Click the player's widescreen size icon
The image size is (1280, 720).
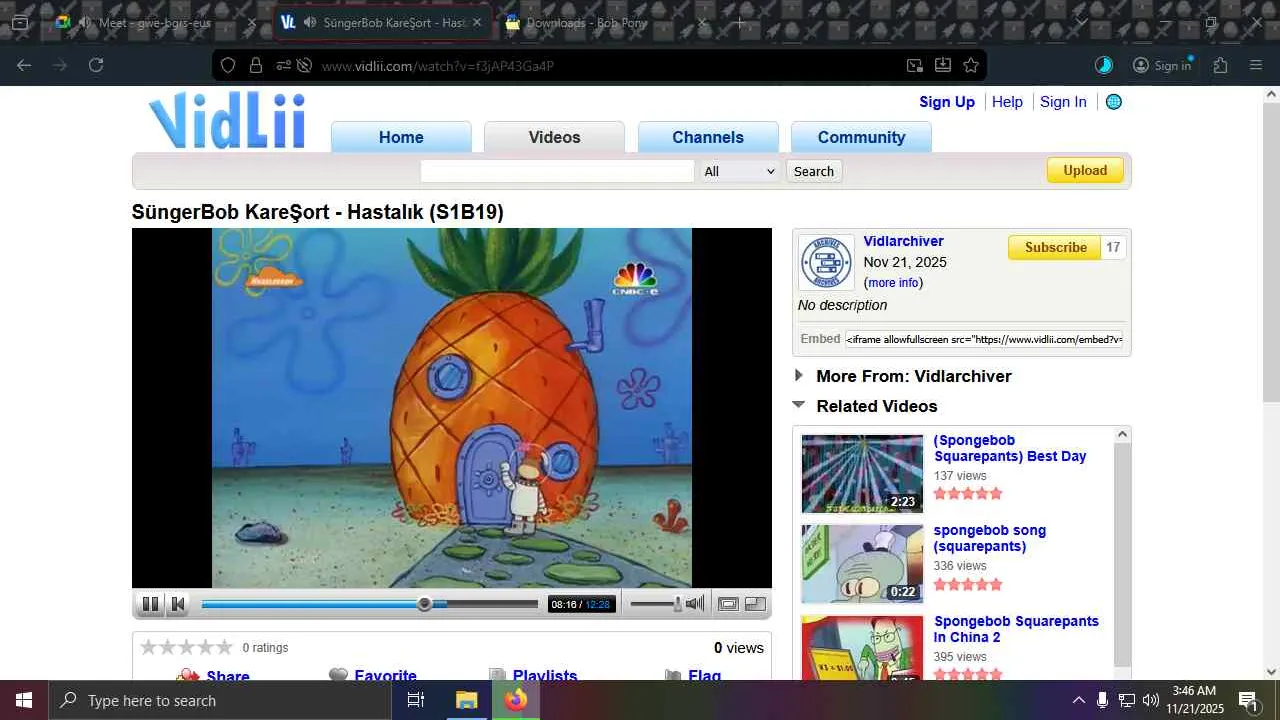(x=728, y=604)
